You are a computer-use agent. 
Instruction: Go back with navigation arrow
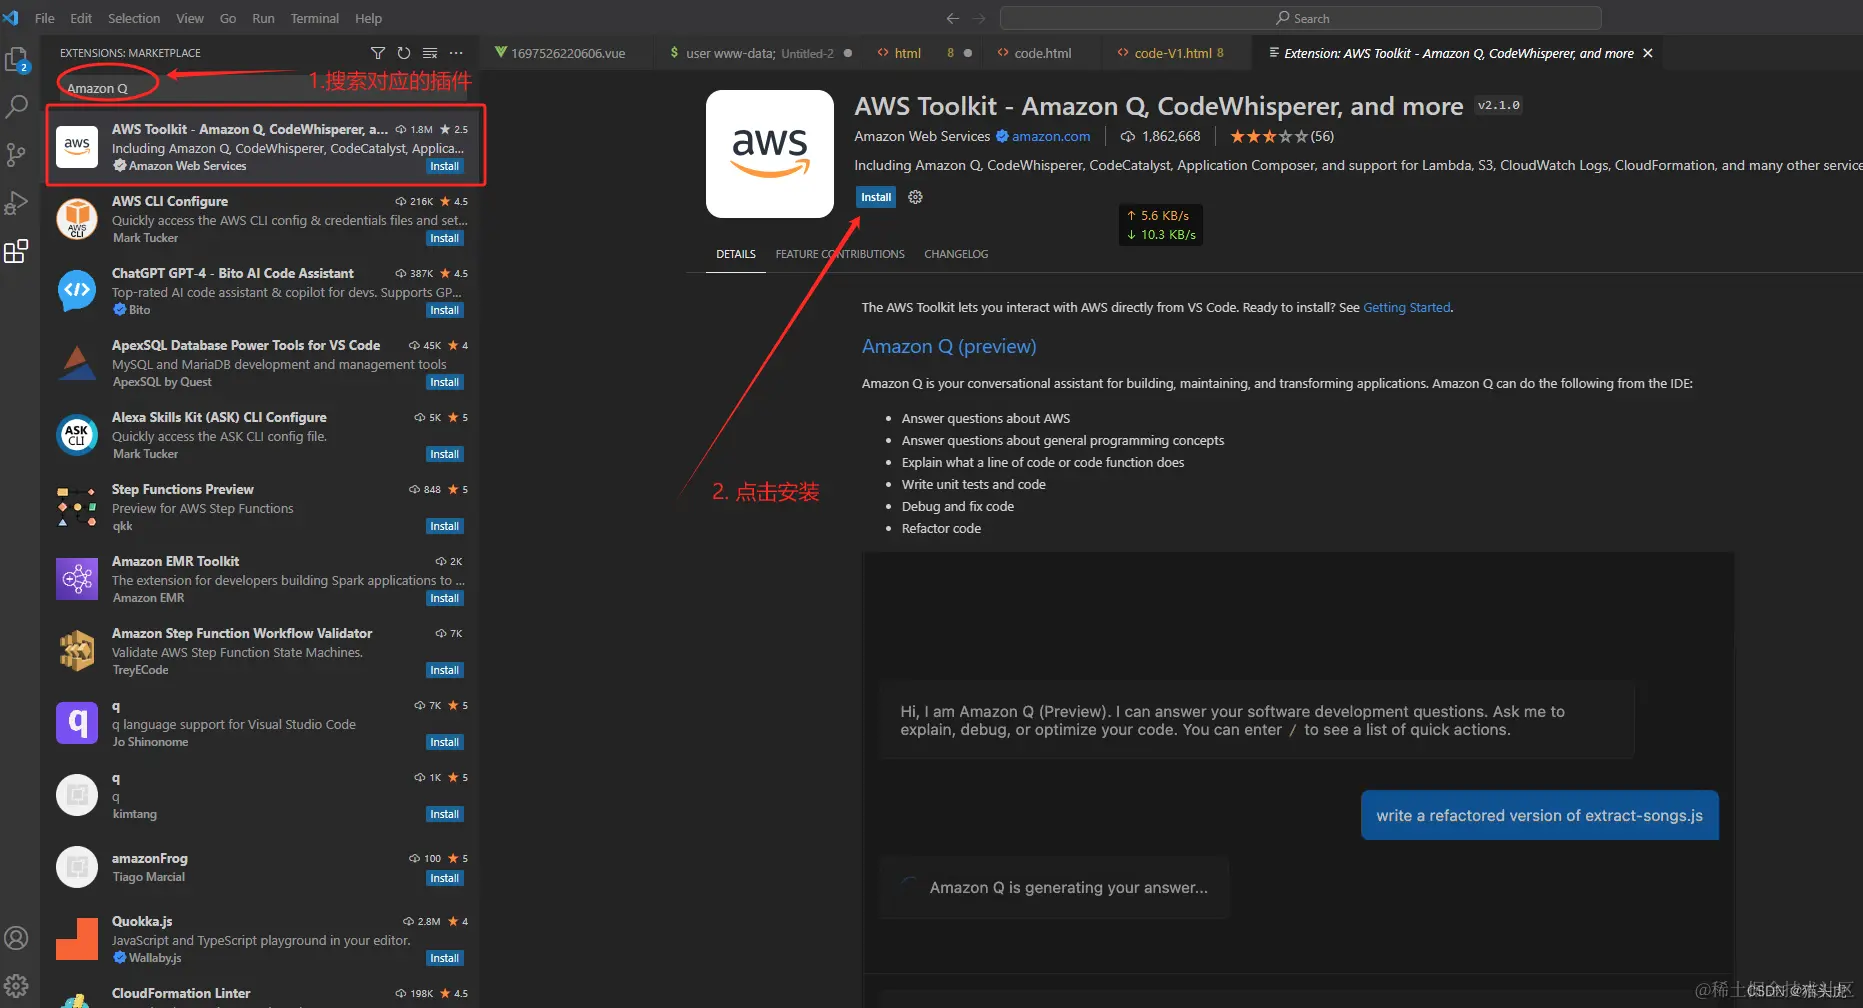(x=952, y=18)
